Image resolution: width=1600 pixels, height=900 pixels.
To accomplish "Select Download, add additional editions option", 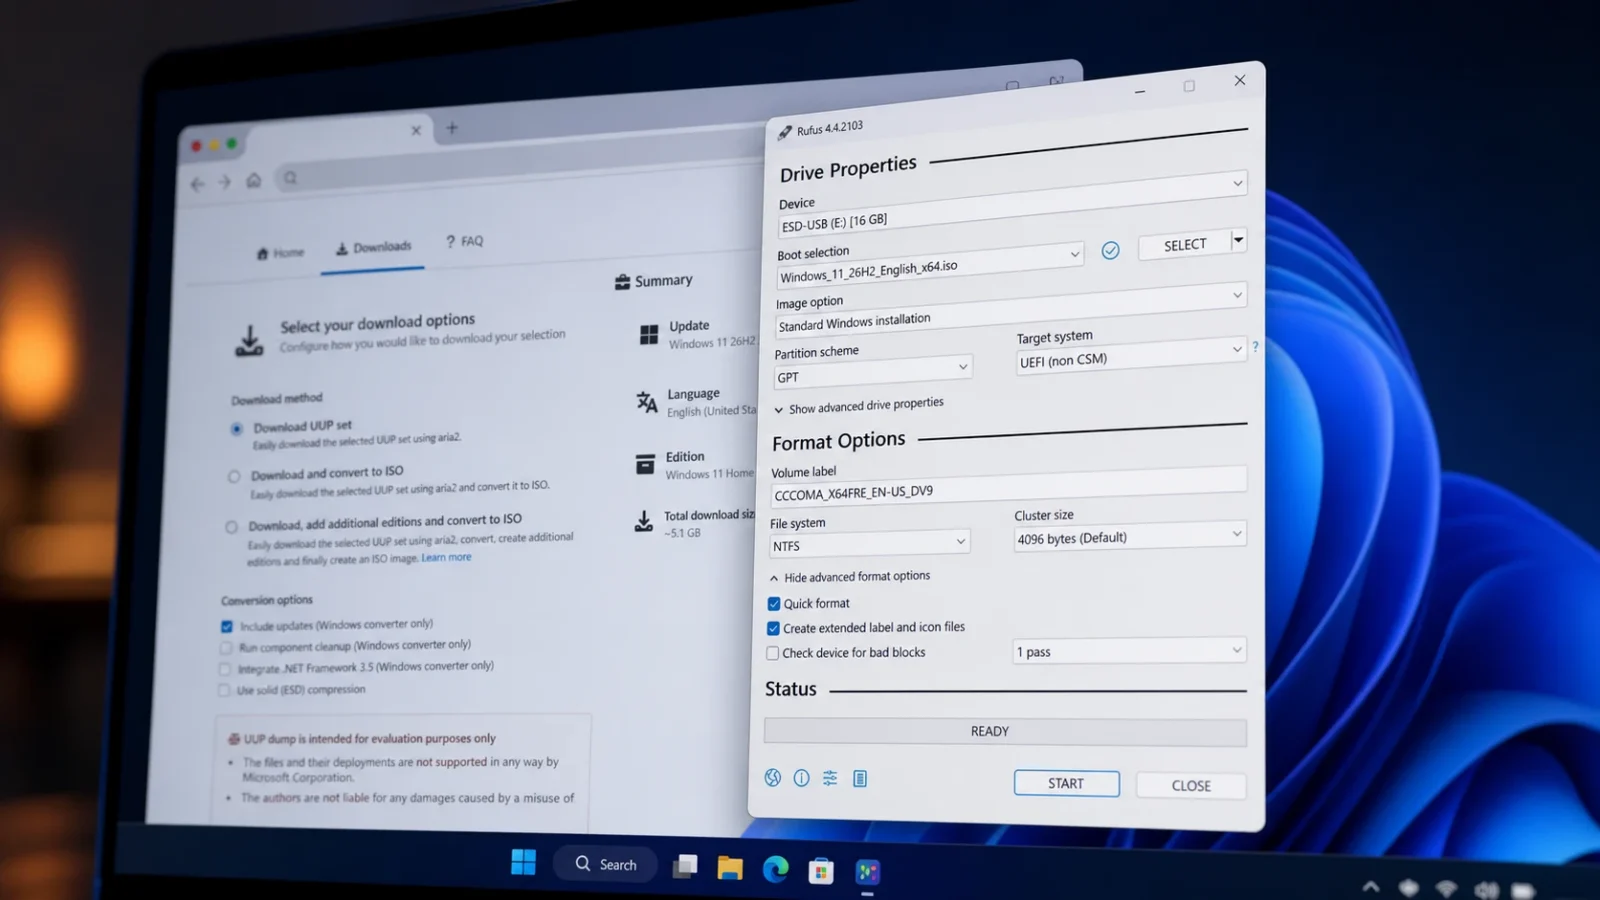I will pyautogui.click(x=232, y=527).
